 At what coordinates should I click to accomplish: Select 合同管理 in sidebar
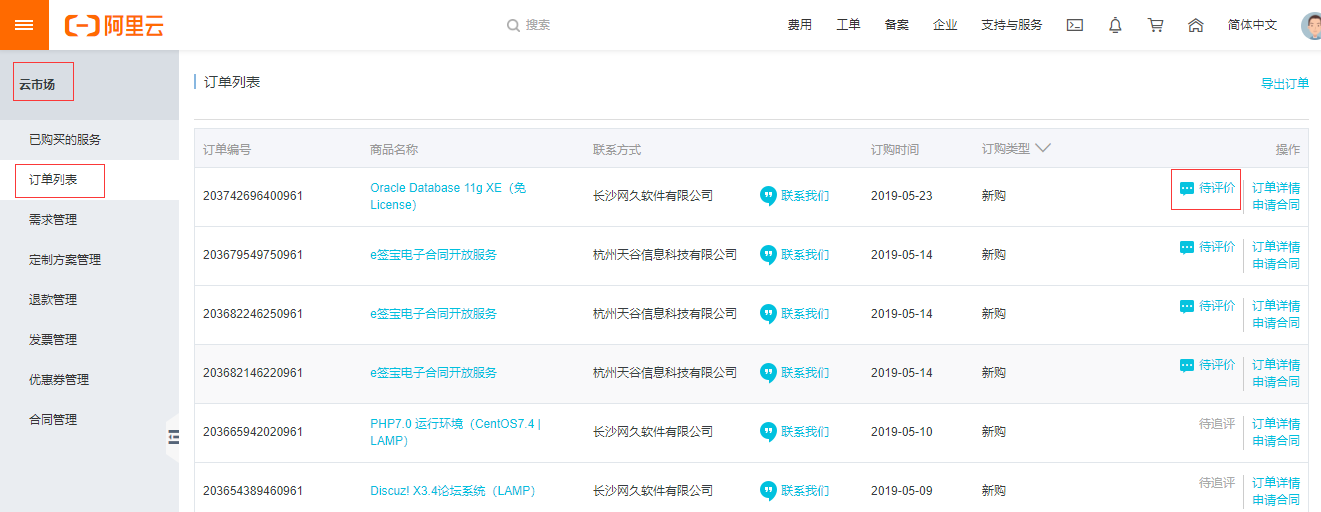[x=53, y=420]
